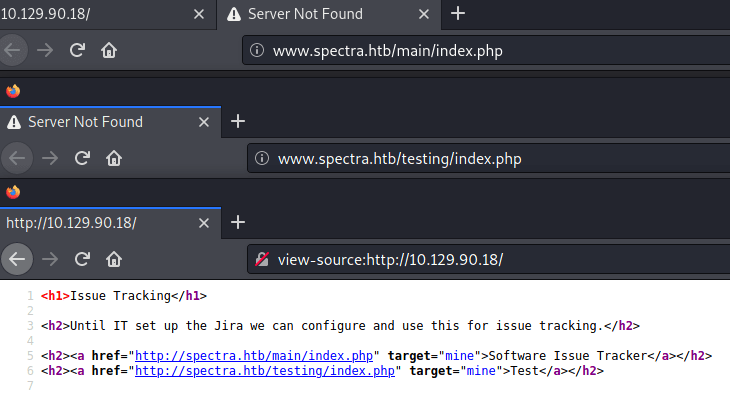
Task: Open new tab in view-source window
Action: point(238,222)
